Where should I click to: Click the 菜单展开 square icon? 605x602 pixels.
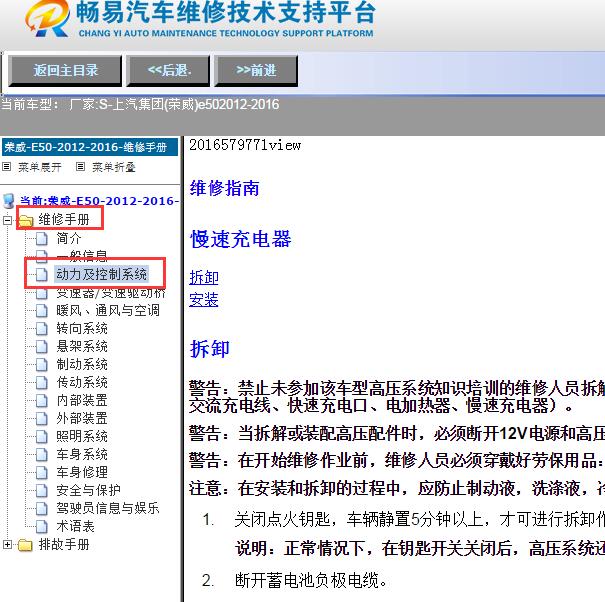(7, 167)
